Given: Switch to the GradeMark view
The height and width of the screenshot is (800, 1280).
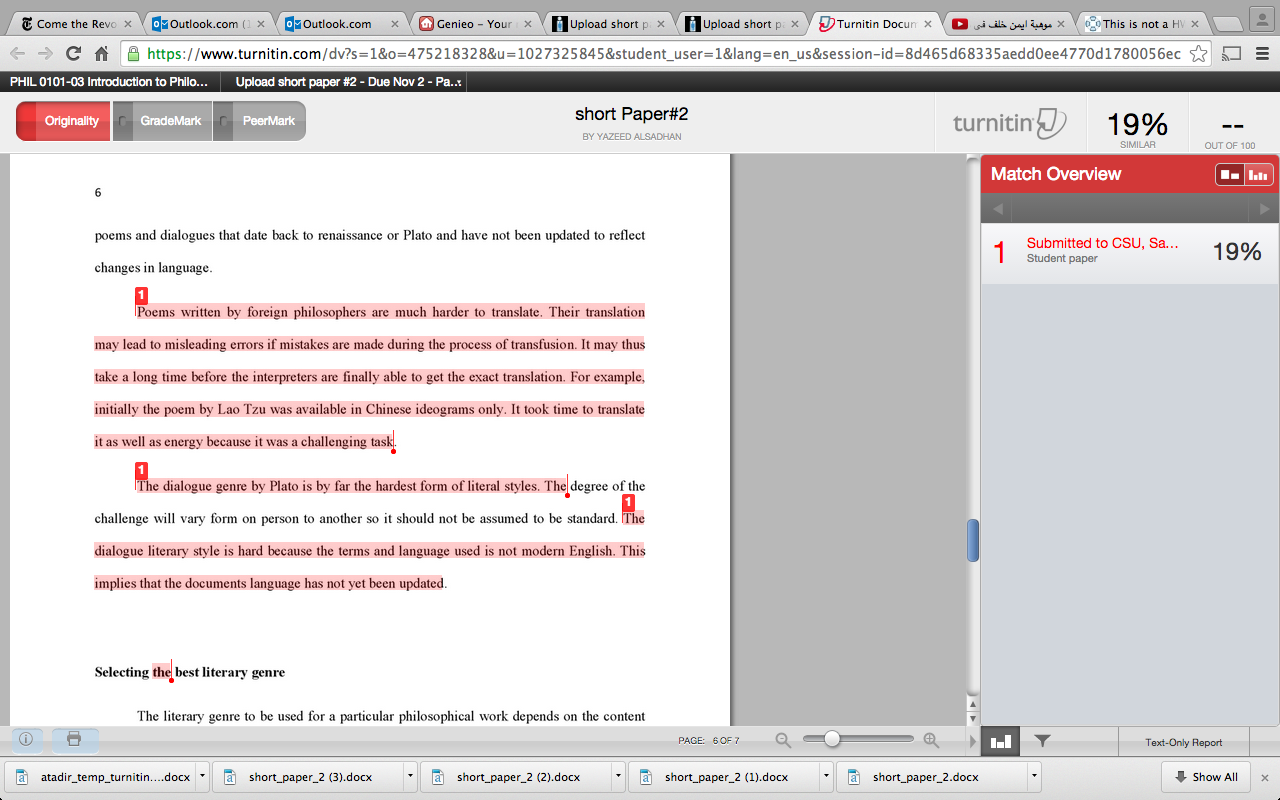Looking at the screenshot, I should 162,121.
